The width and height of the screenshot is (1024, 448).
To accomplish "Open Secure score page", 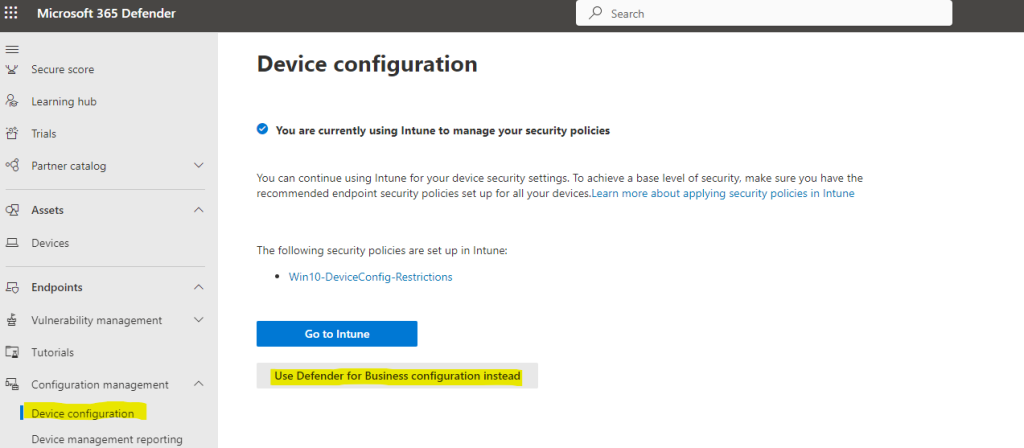I will [62, 69].
